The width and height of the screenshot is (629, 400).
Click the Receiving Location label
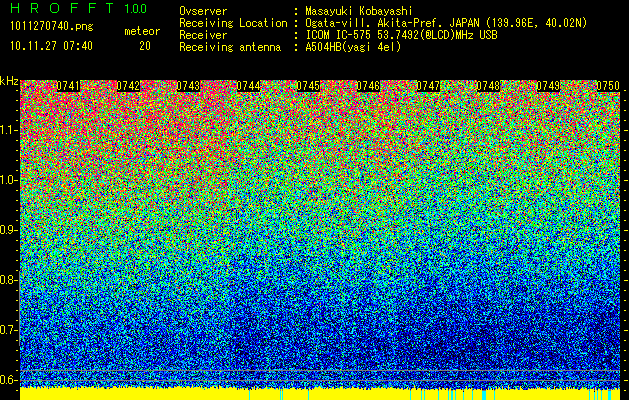point(233,23)
